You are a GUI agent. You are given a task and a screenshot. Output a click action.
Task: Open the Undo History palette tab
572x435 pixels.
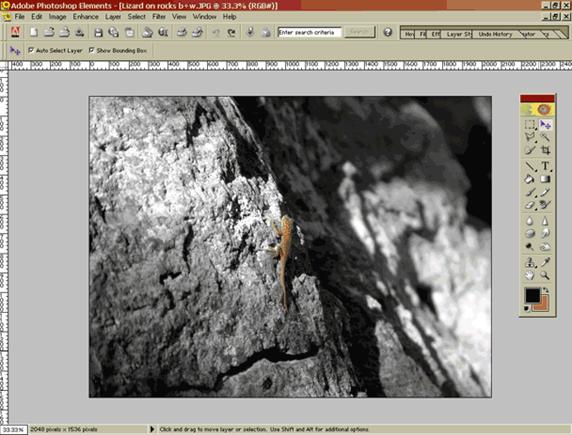tap(495, 34)
